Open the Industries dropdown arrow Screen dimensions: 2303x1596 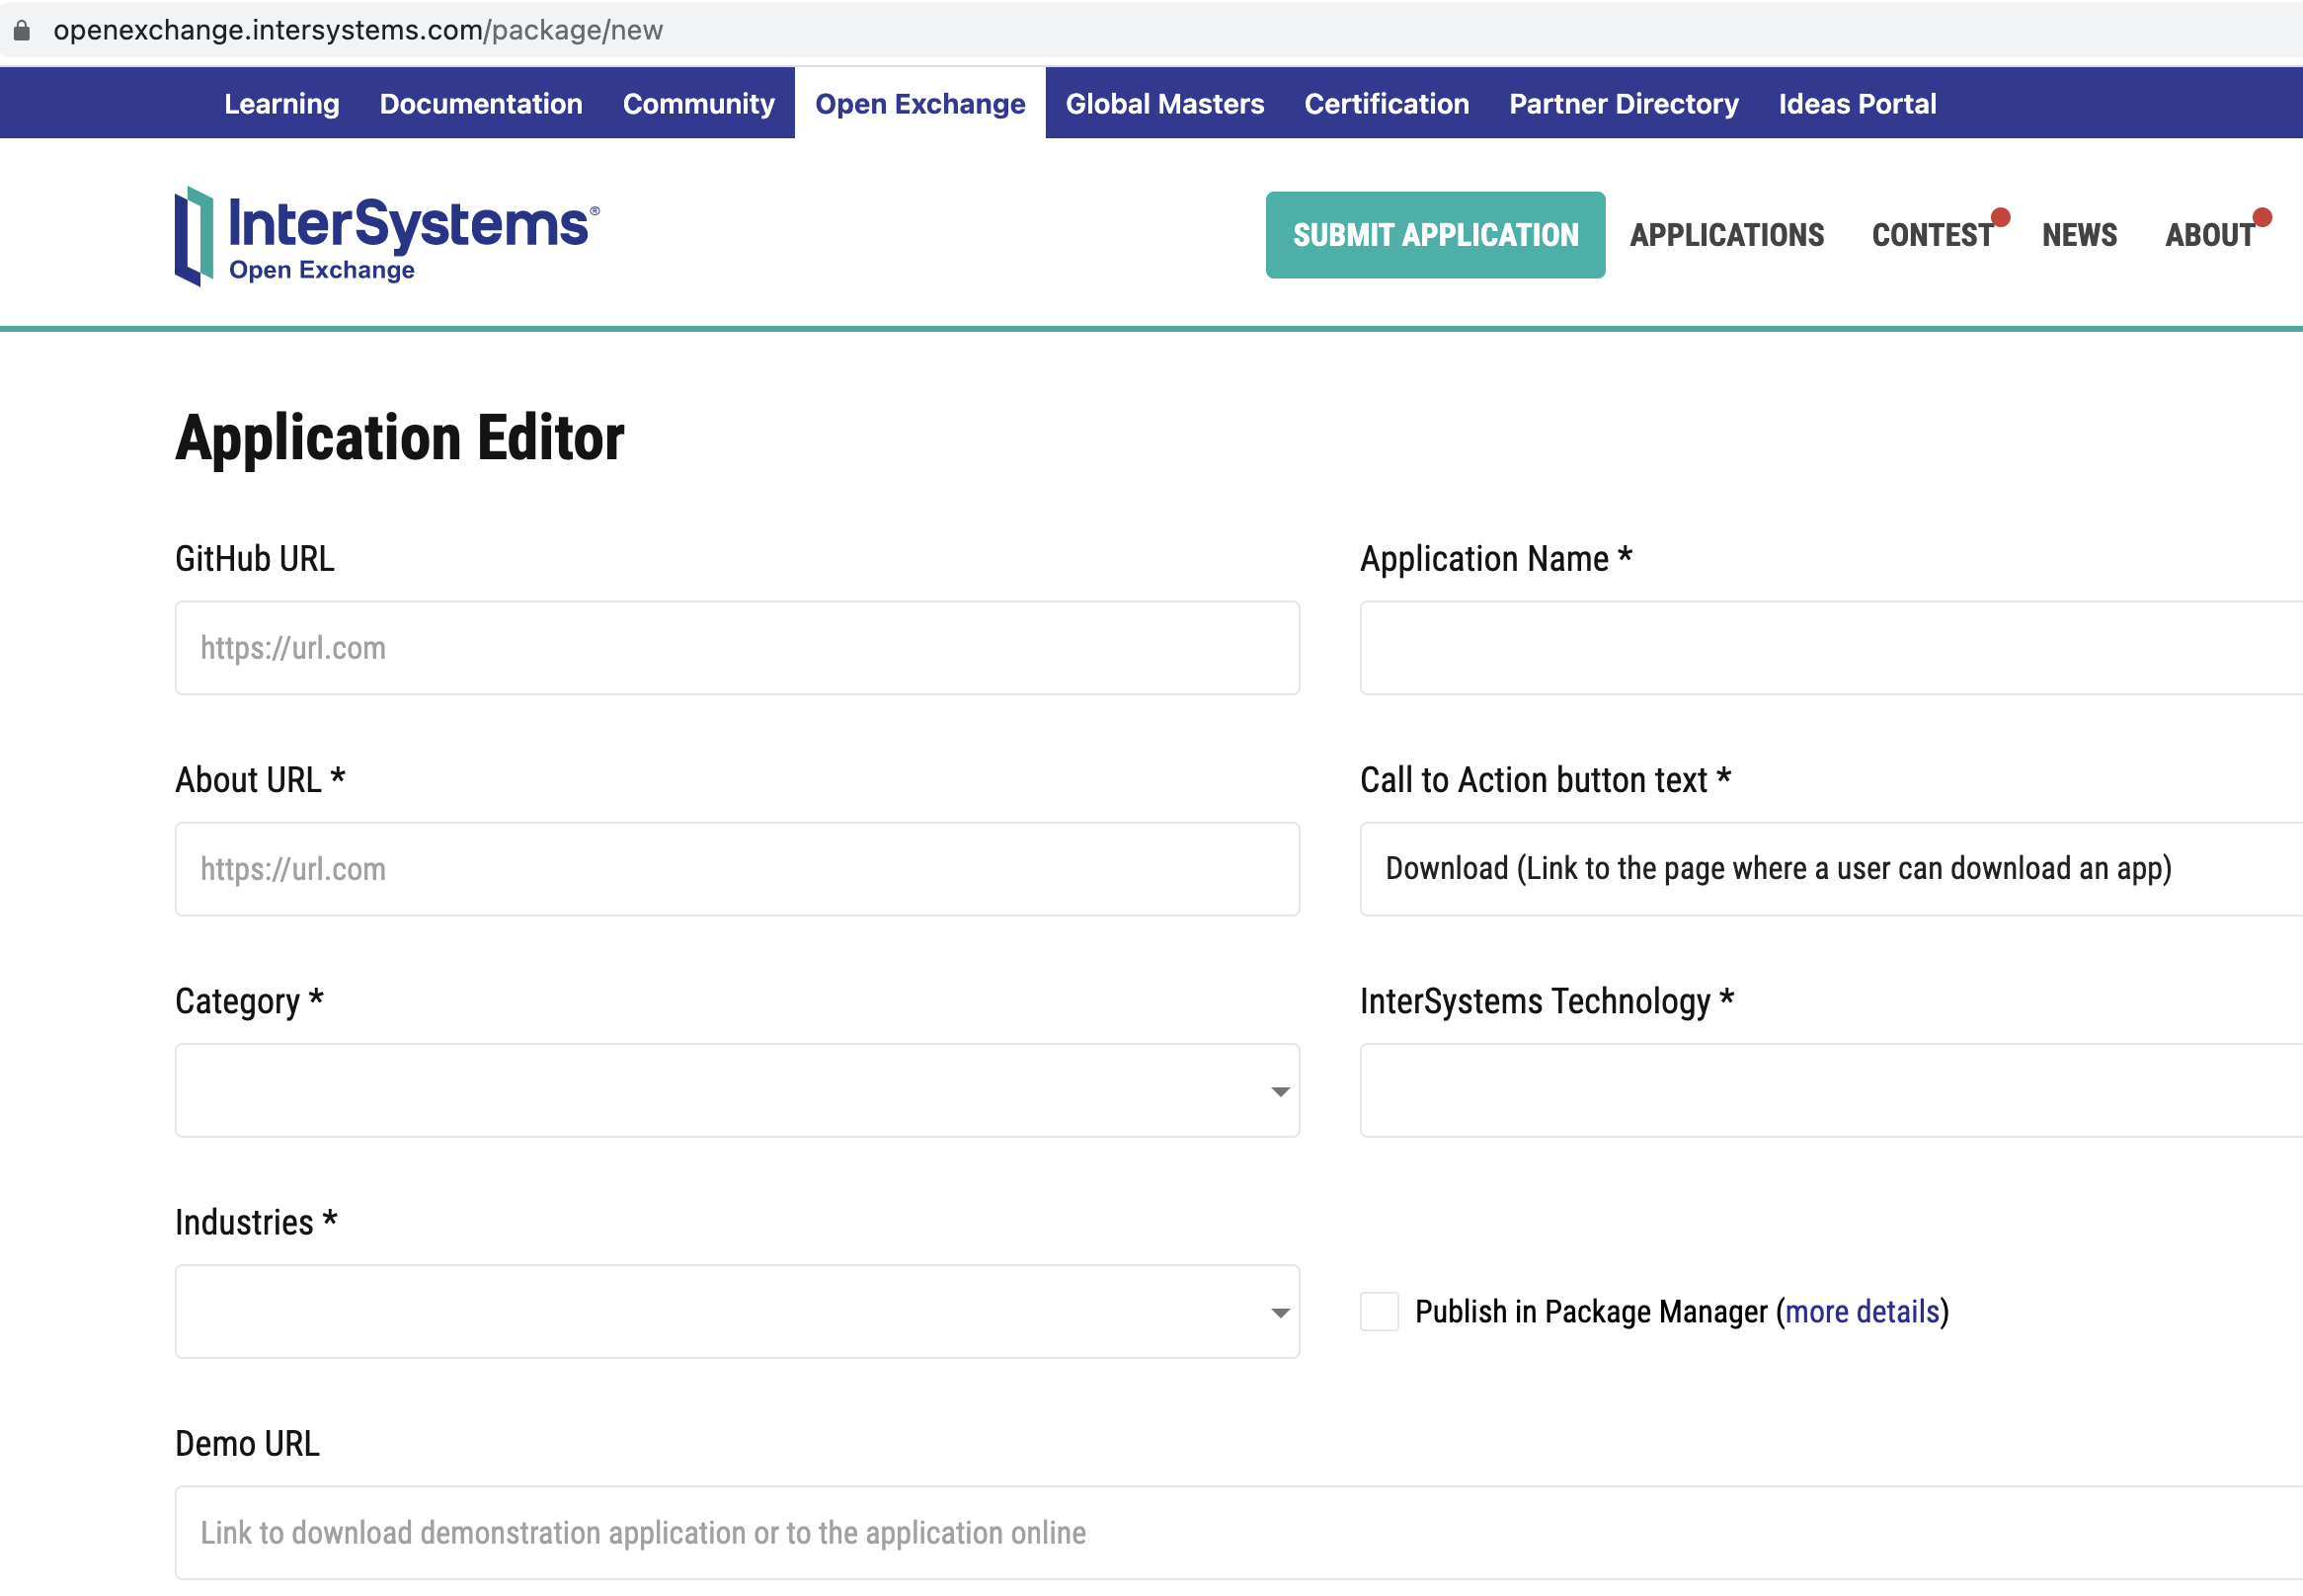tap(1279, 1312)
